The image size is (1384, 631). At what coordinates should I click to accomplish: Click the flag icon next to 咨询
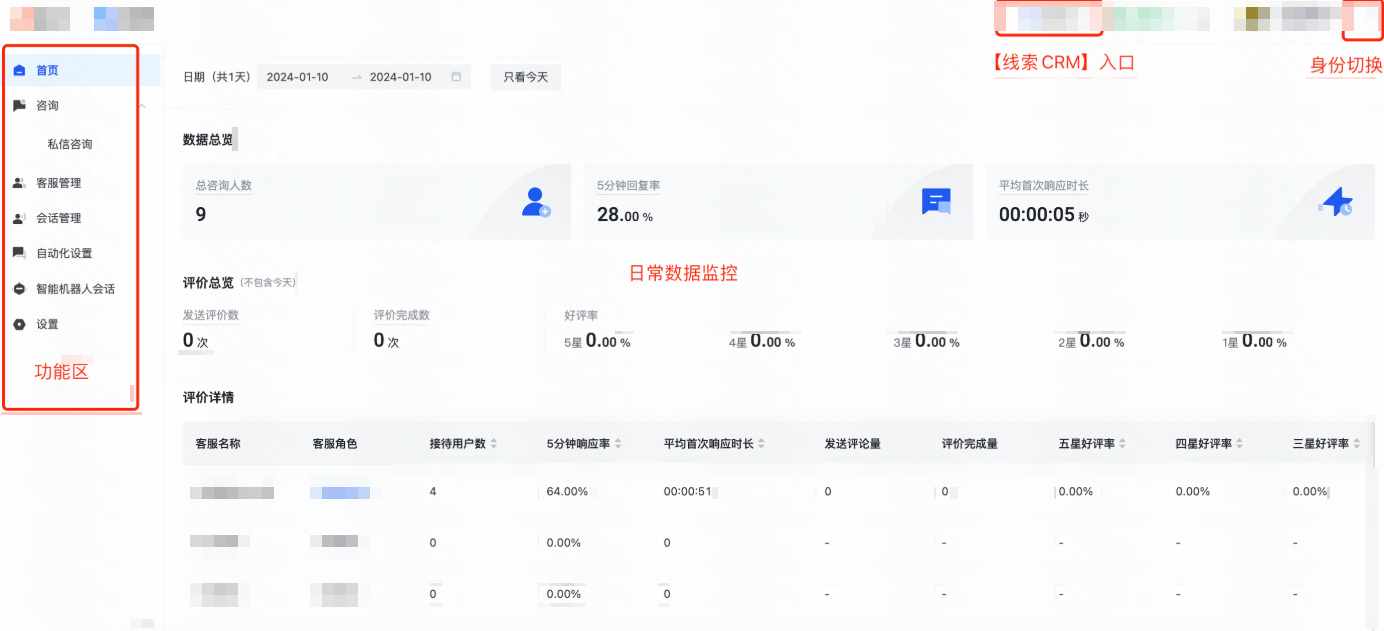pyautogui.click(x=20, y=105)
